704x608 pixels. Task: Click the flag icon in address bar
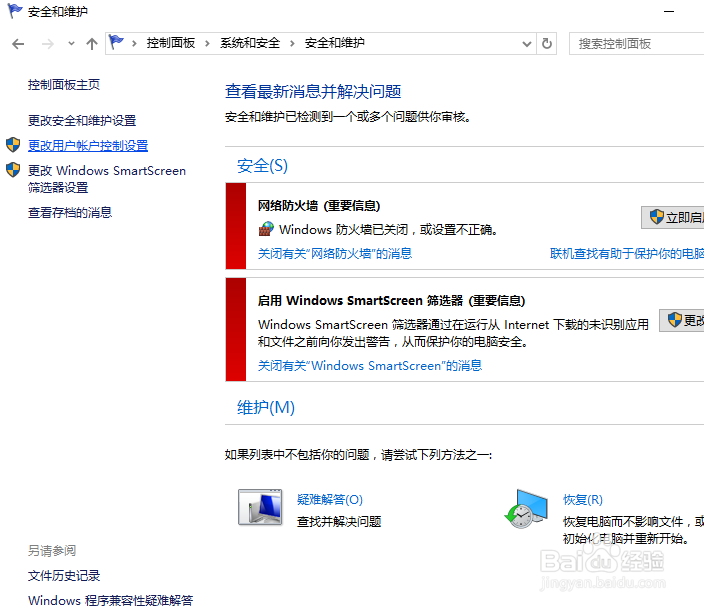pos(116,43)
